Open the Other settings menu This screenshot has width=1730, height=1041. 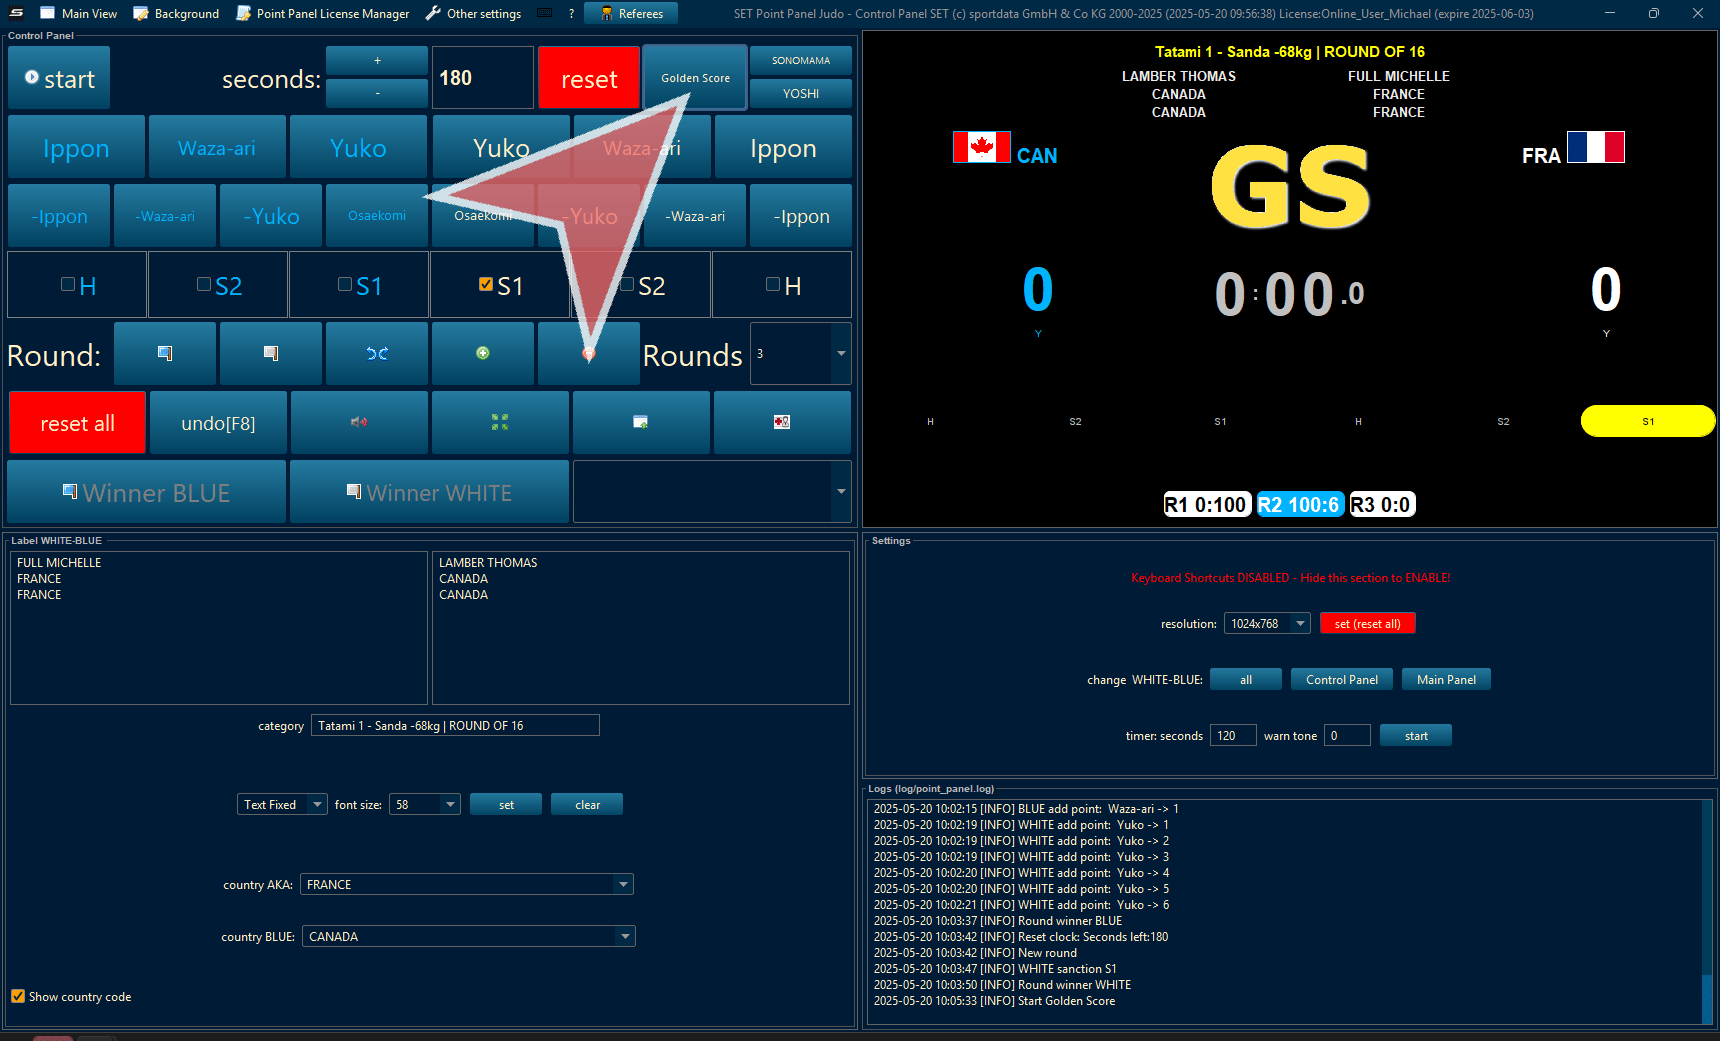pyautogui.click(x=473, y=13)
